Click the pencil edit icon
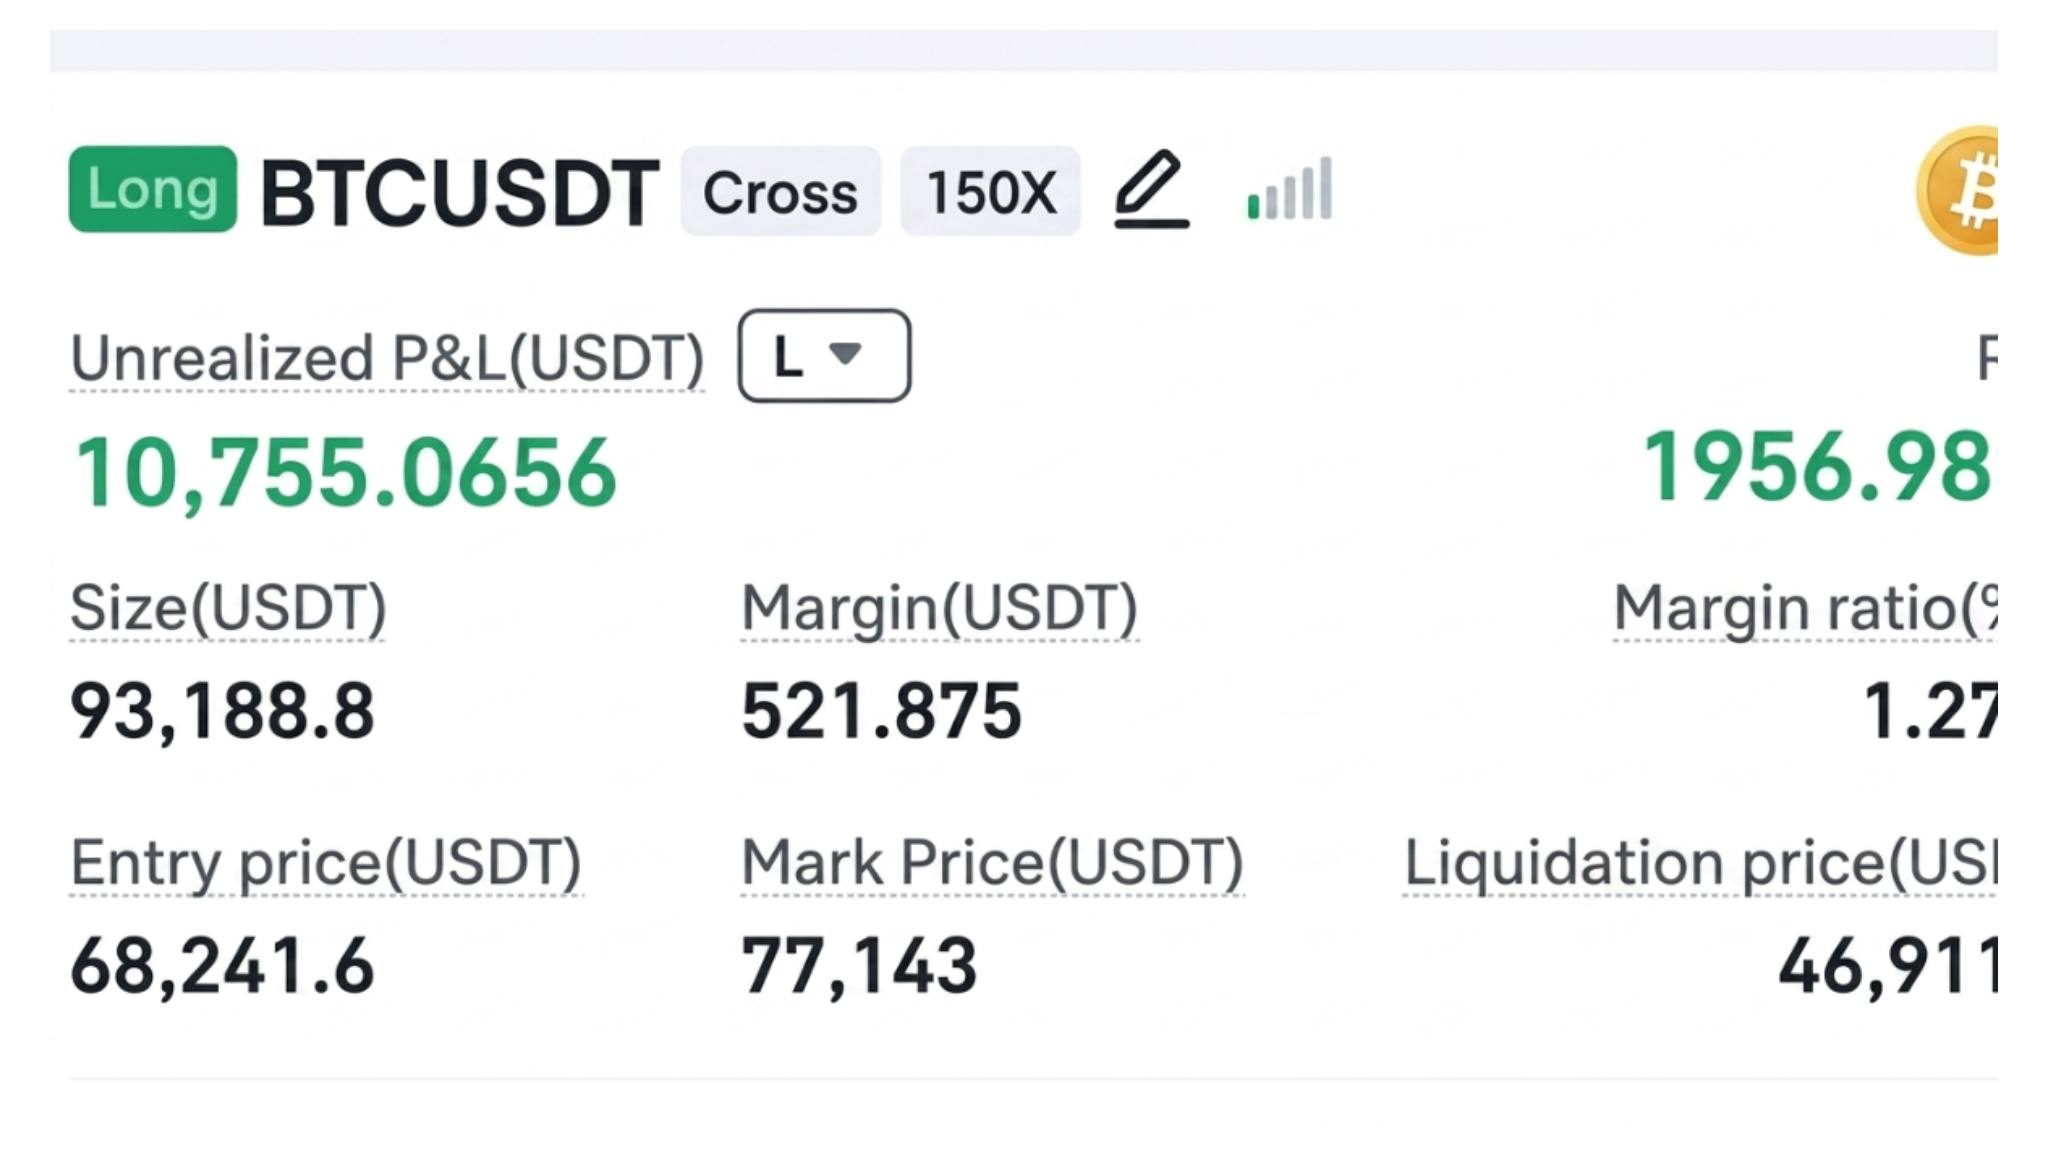The width and height of the screenshot is (2048, 1152). point(1152,190)
